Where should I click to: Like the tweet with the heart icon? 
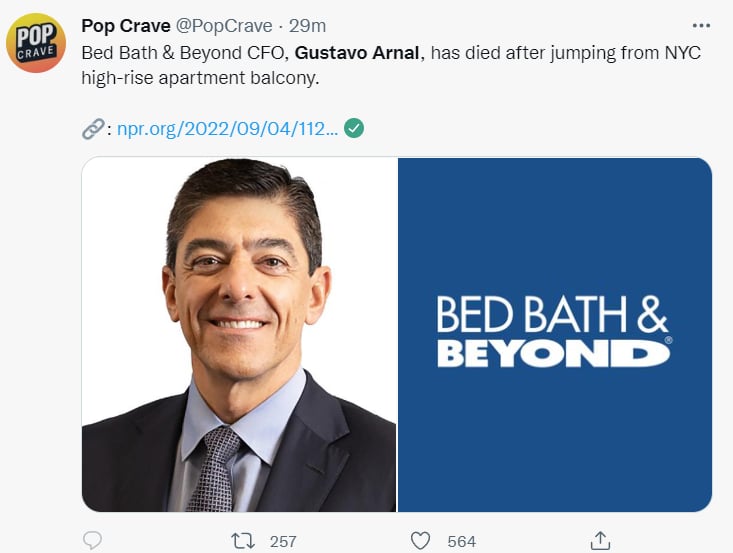(x=421, y=540)
